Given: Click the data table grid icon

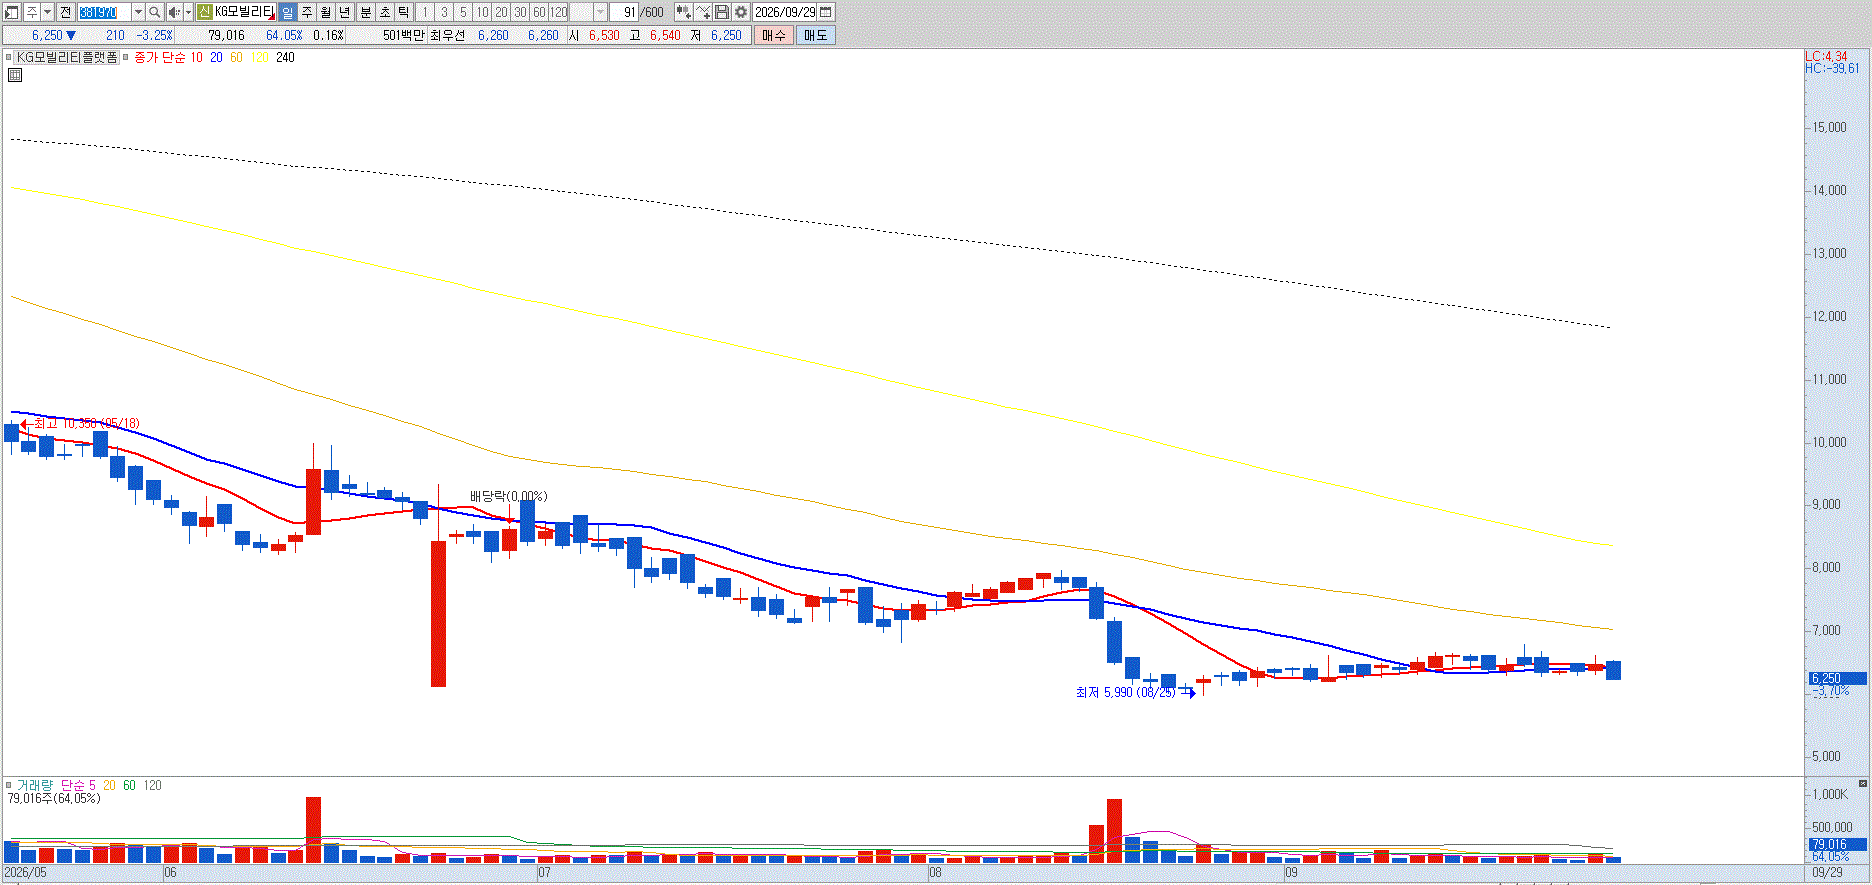Looking at the screenshot, I should coord(15,75).
